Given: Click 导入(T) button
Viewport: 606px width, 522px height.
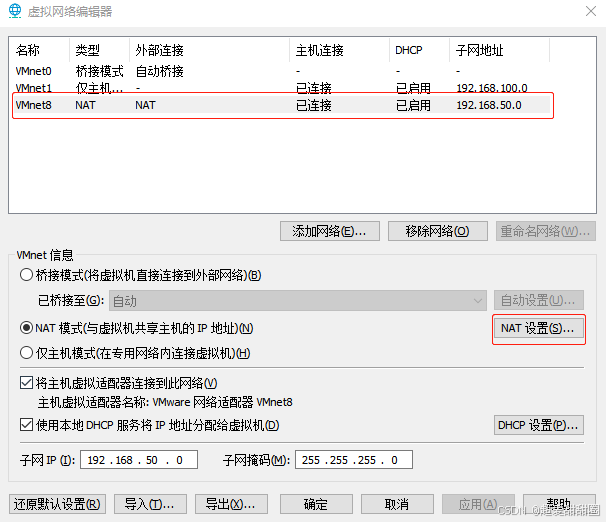Looking at the screenshot, I should tap(150, 504).
